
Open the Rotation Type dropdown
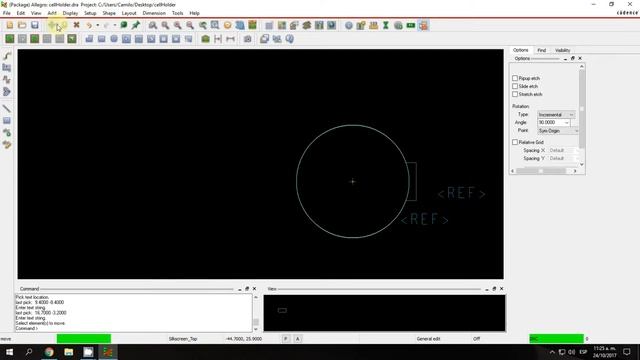pyautogui.click(x=556, y=115)
